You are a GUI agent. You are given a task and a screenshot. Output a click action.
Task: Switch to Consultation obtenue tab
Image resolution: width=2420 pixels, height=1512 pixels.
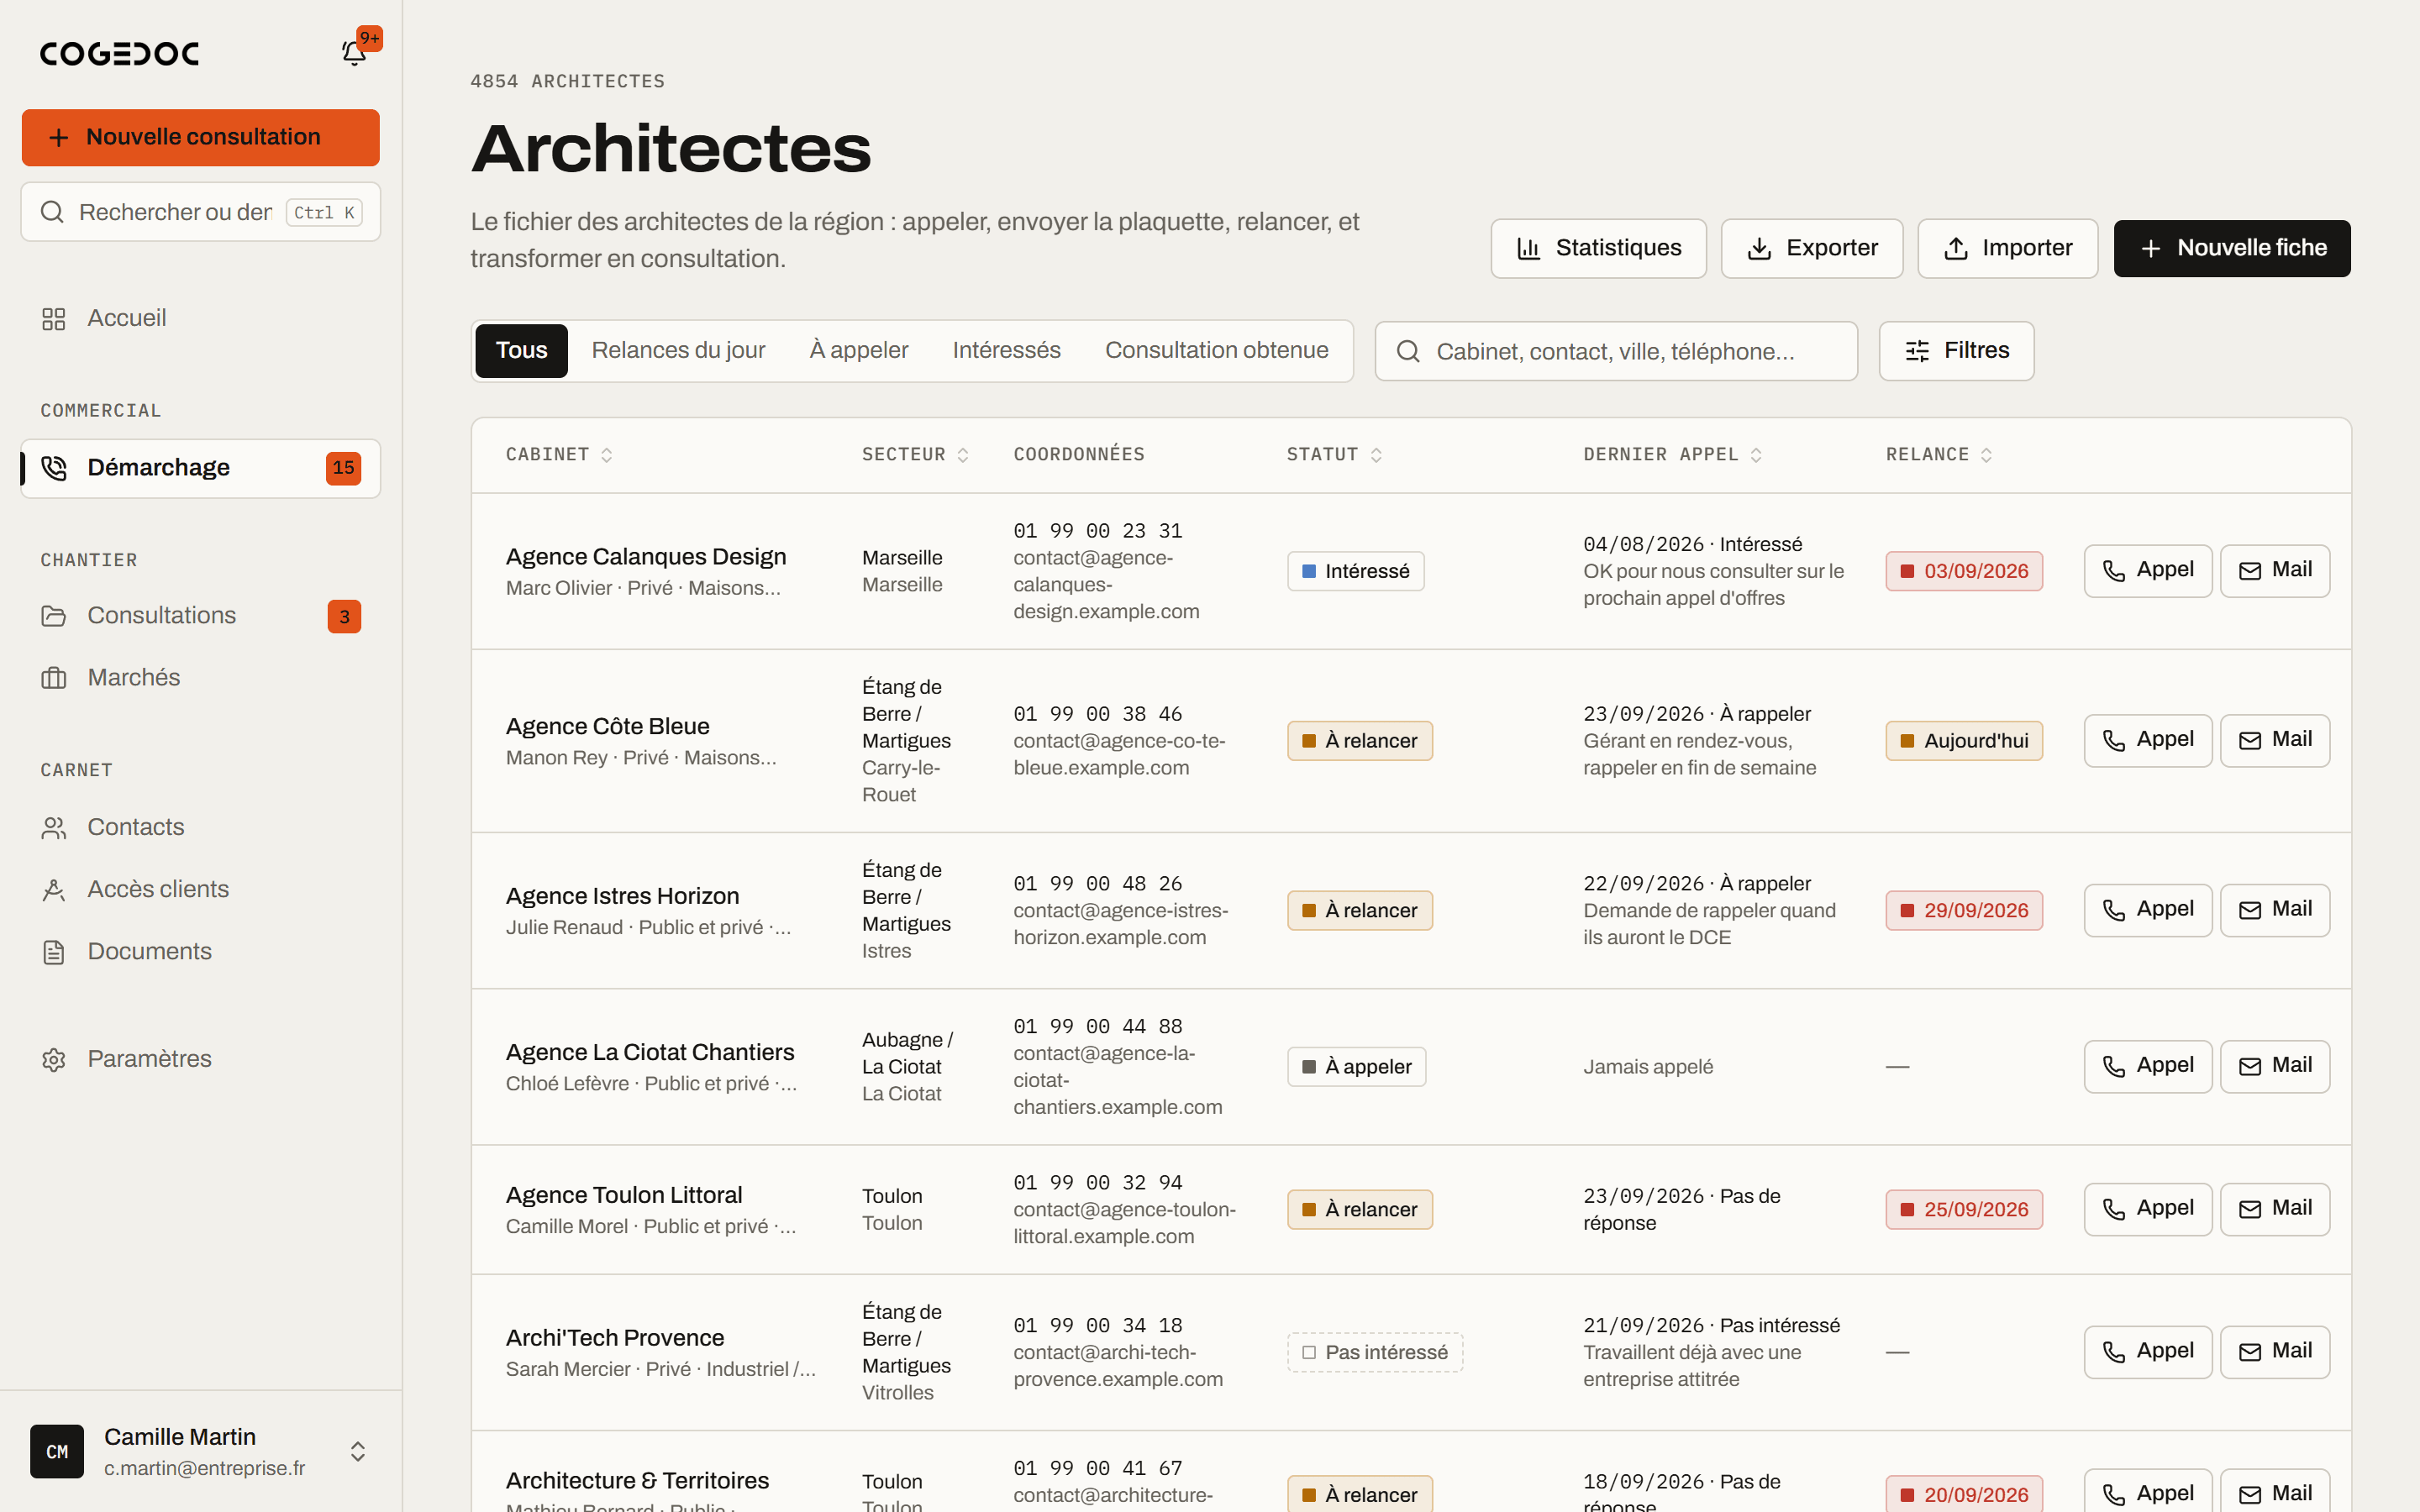[x=1216, y=351]
